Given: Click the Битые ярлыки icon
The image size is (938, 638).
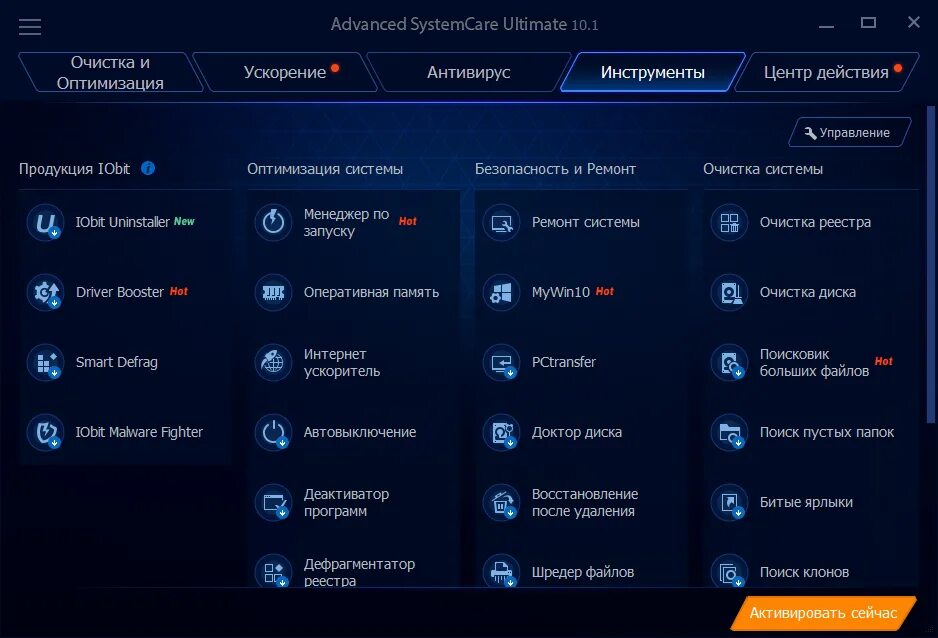Looking at the screenshot, I should [x=729, y=502].
